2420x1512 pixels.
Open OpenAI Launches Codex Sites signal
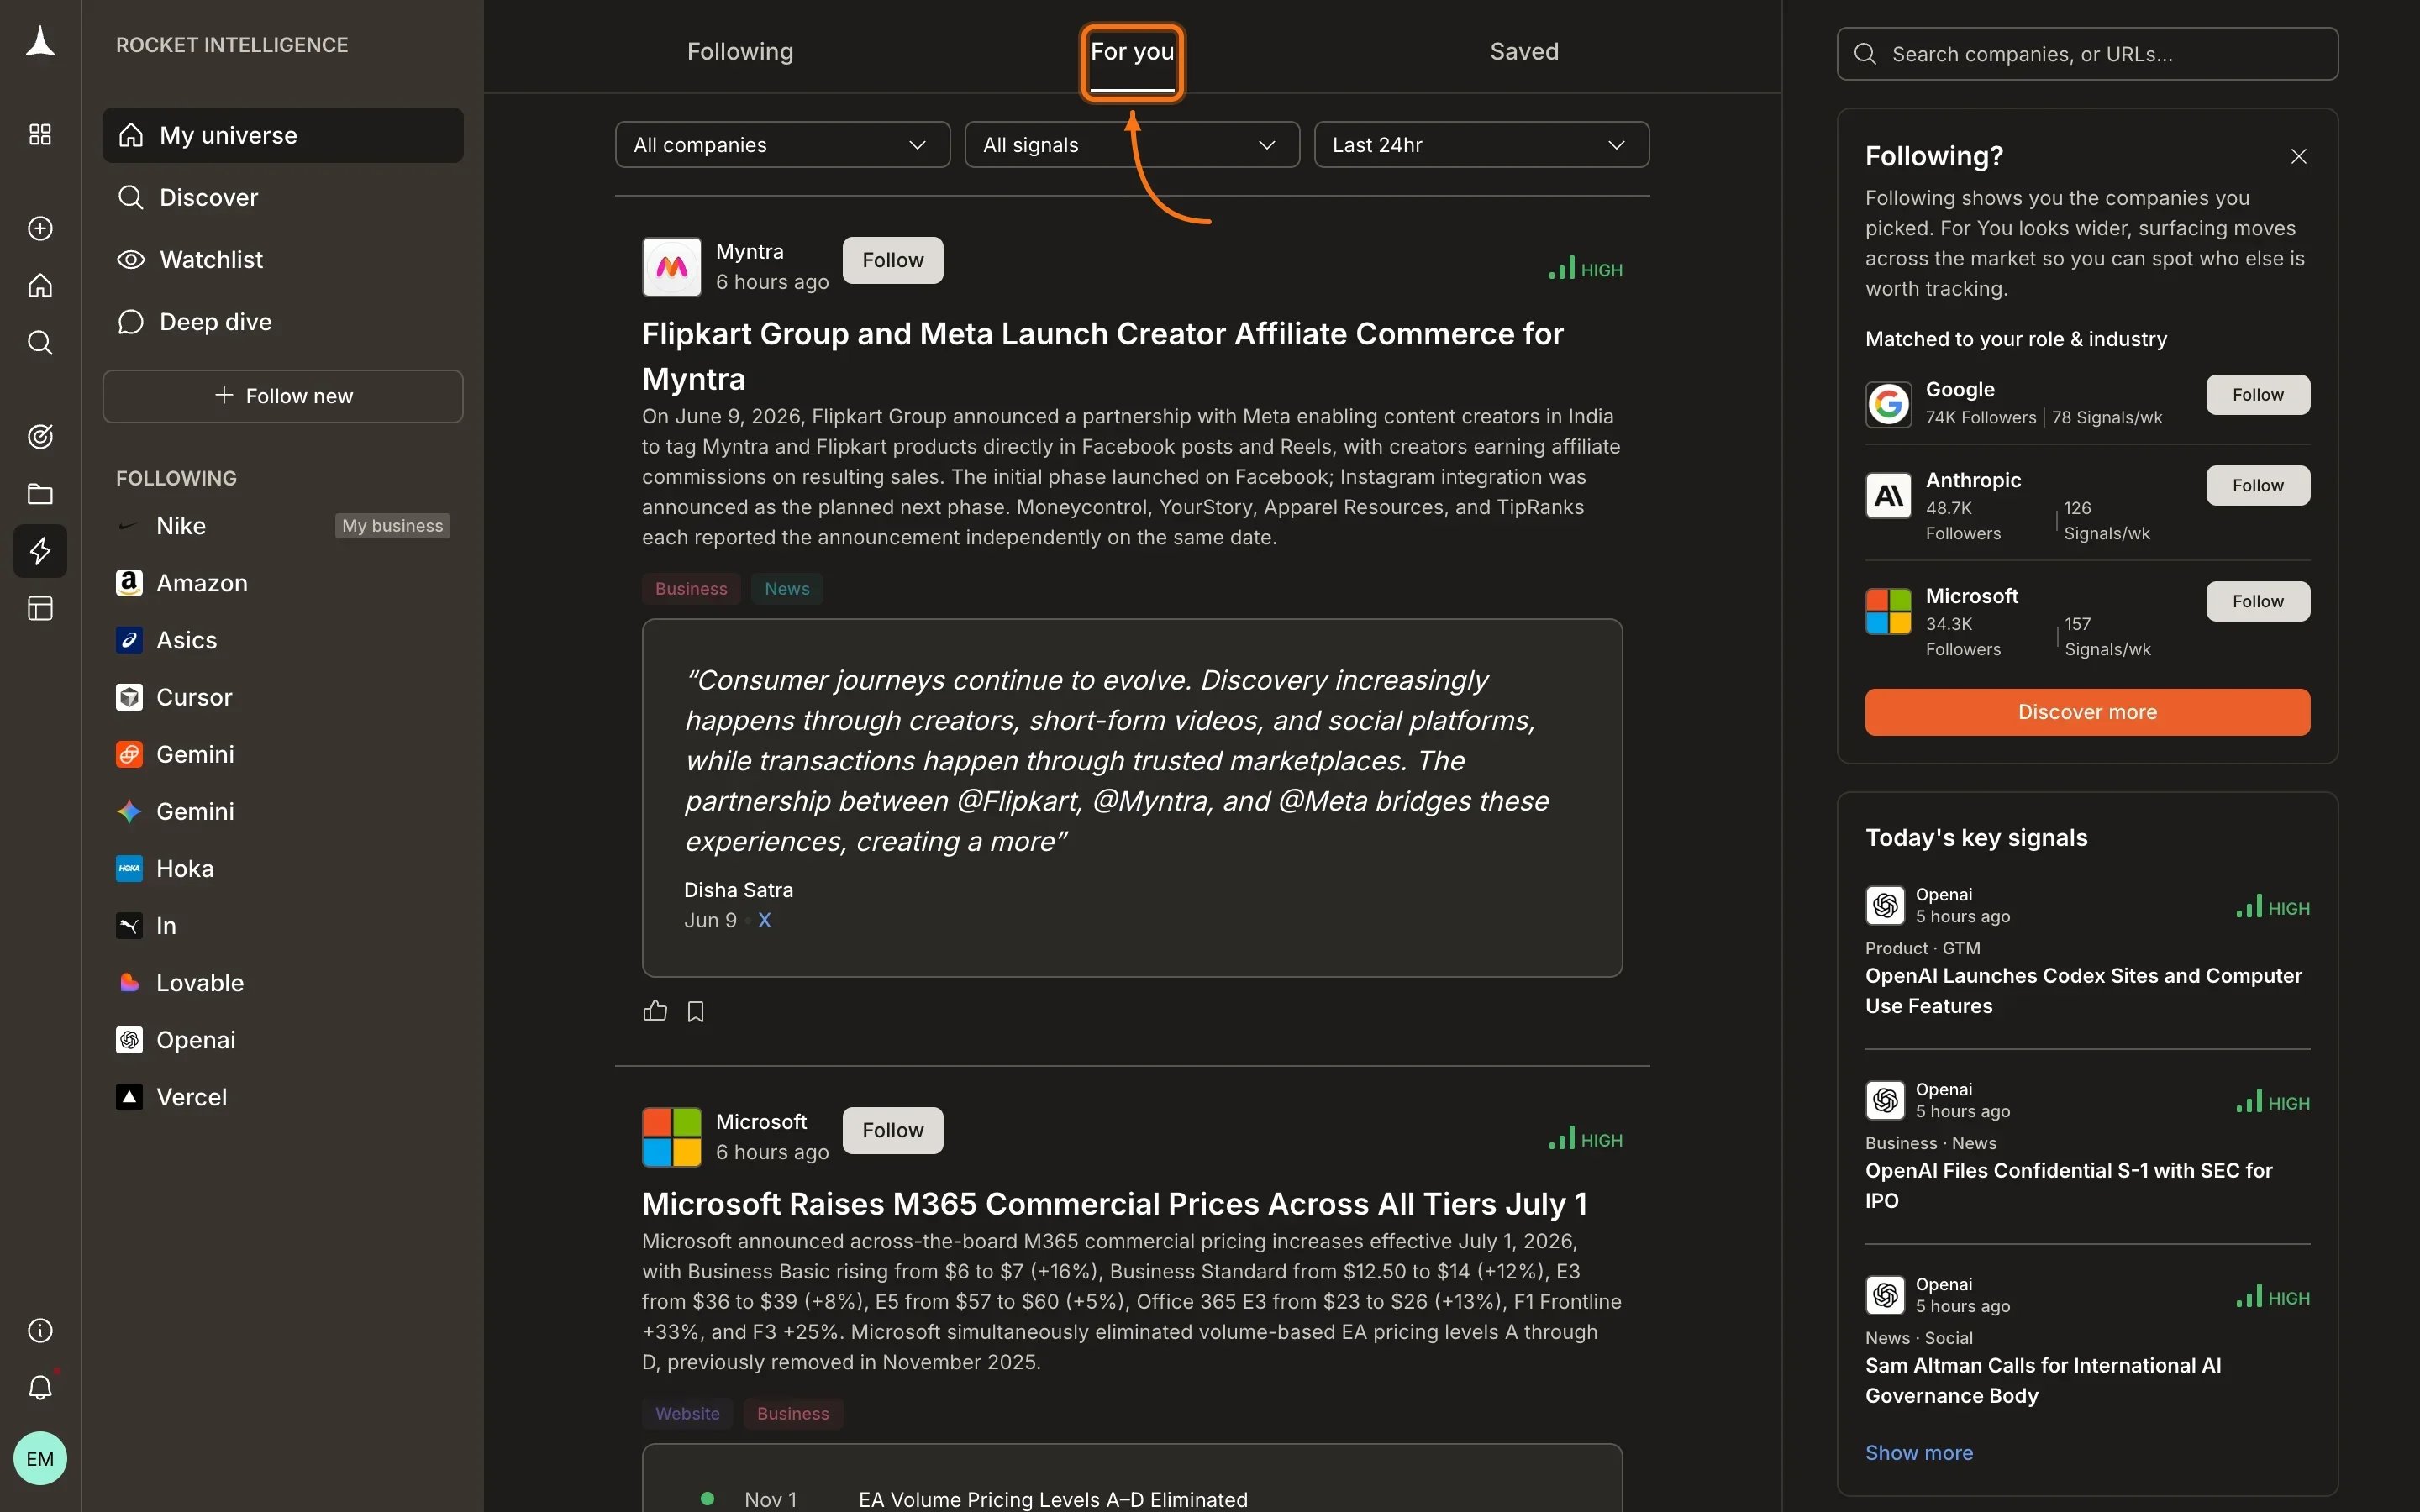(2083, 991)
